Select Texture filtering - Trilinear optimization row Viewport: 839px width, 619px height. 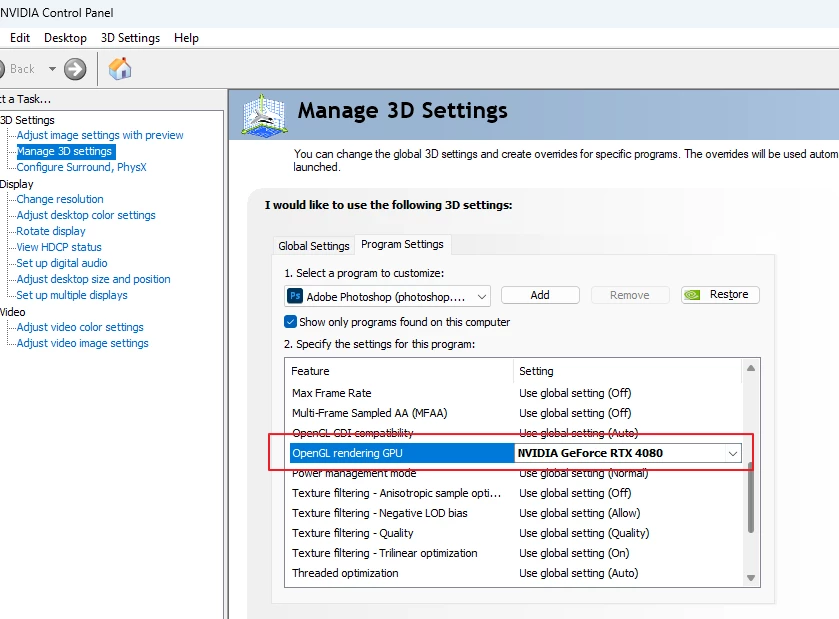(x=516, y=553)
